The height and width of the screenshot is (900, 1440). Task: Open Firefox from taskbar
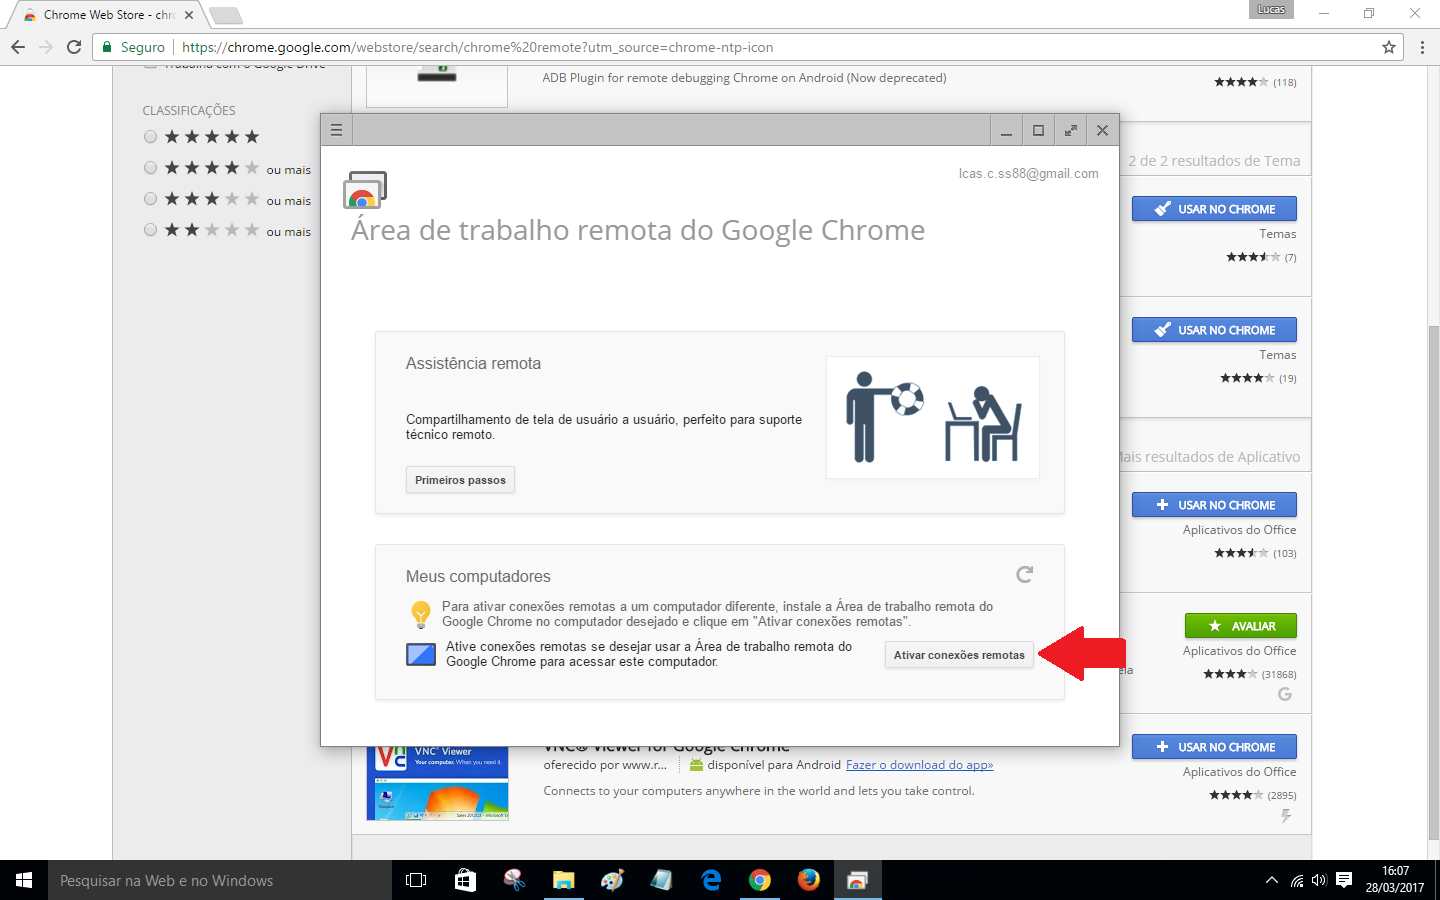point(809,880)
